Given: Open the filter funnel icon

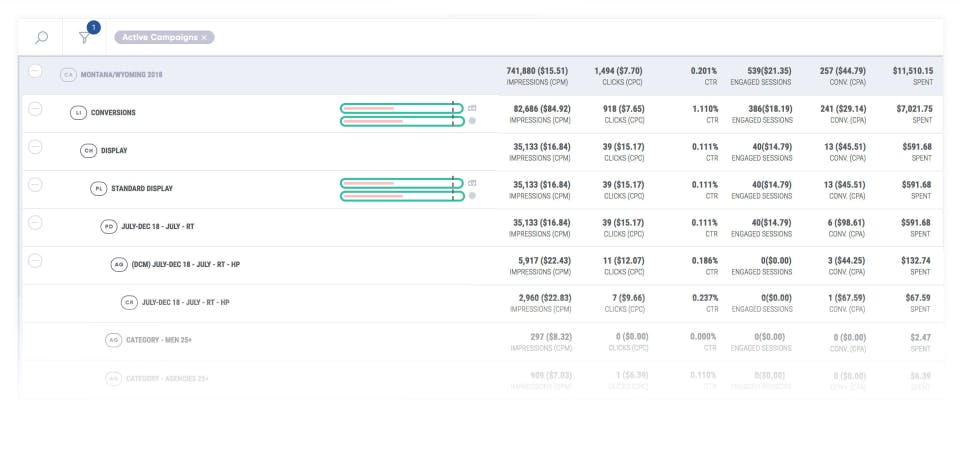Looking at the screenshot, I should [x=84, y=38].
